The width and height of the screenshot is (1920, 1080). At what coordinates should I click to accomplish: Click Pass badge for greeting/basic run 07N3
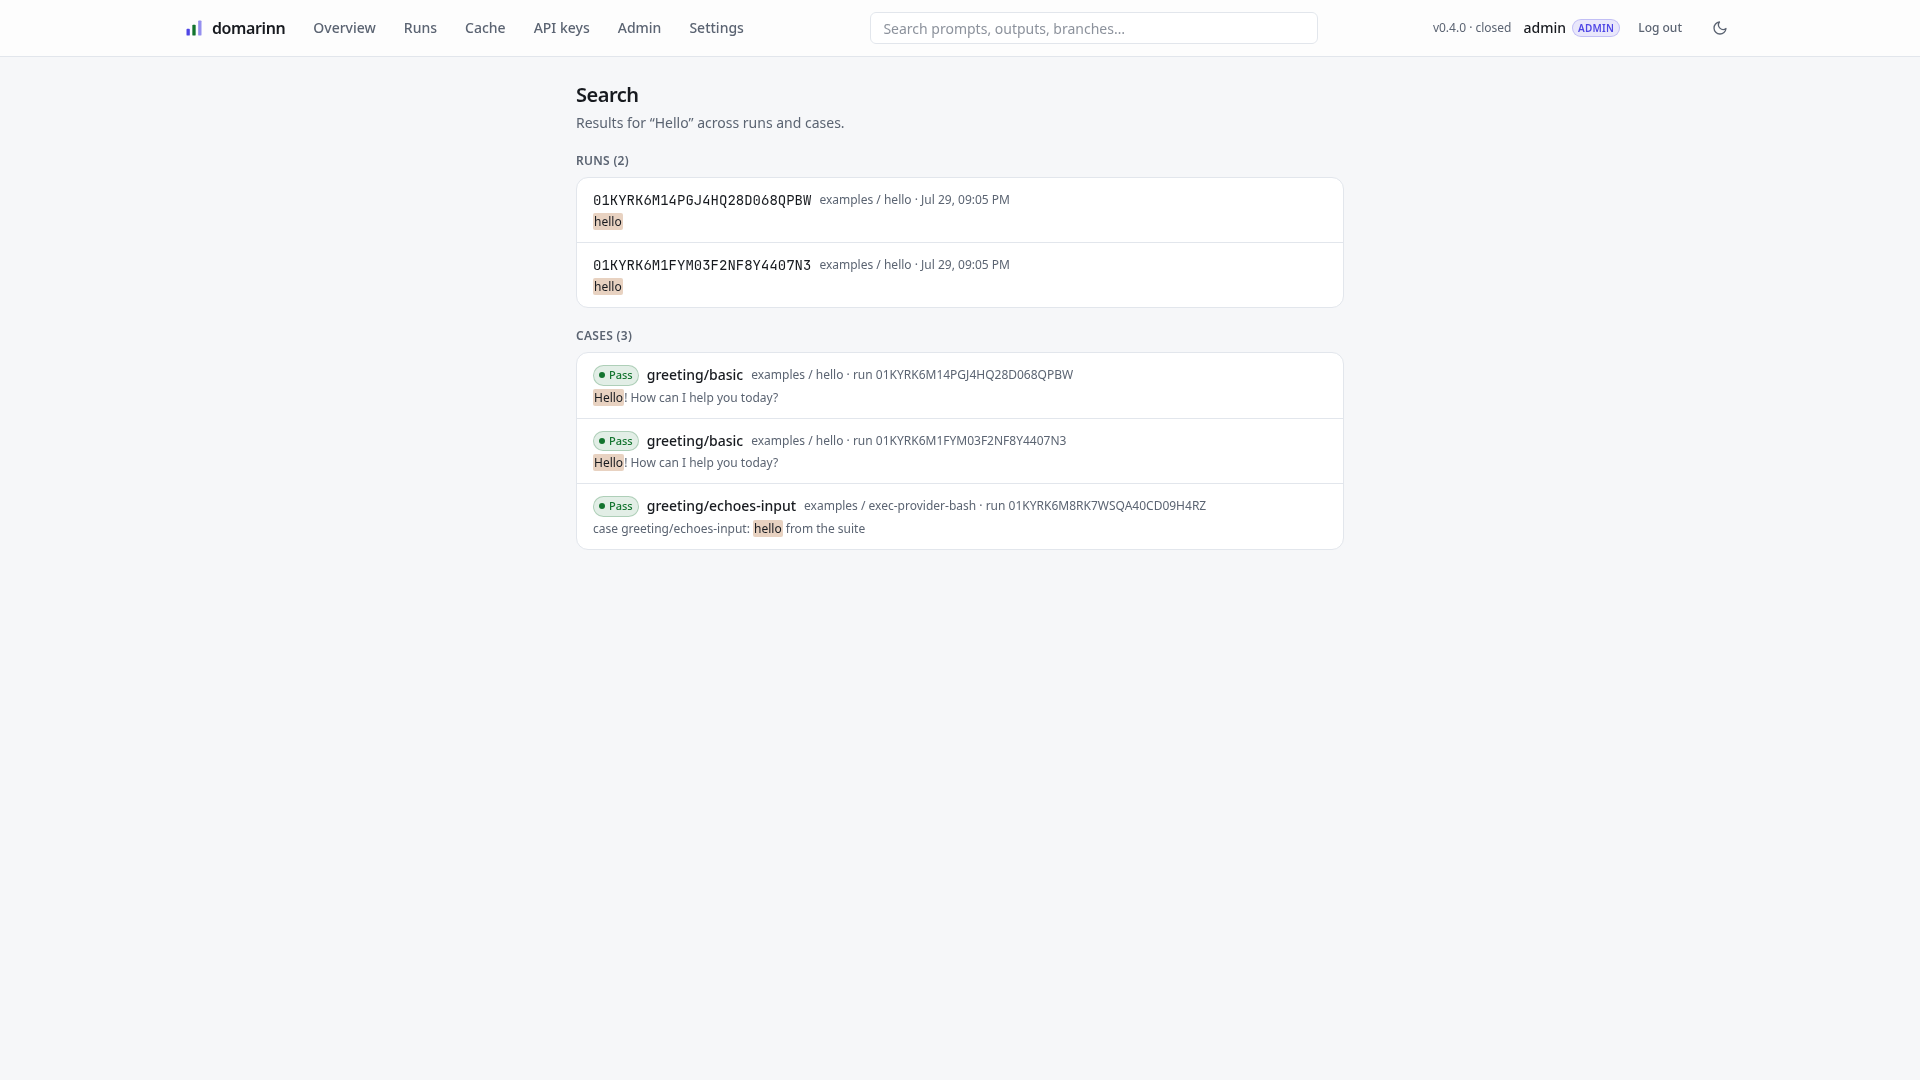(616, 441)
